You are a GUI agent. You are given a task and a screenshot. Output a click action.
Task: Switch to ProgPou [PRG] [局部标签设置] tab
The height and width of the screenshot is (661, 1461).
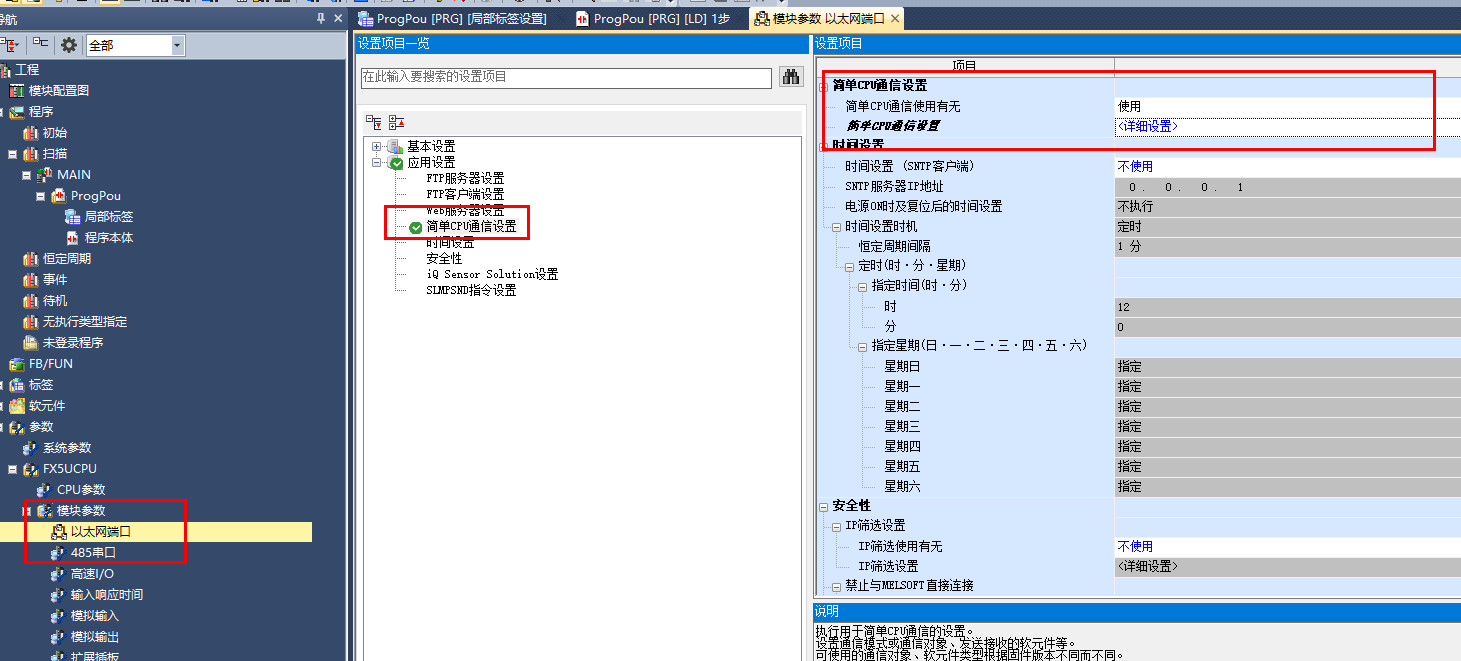point(461,19)
